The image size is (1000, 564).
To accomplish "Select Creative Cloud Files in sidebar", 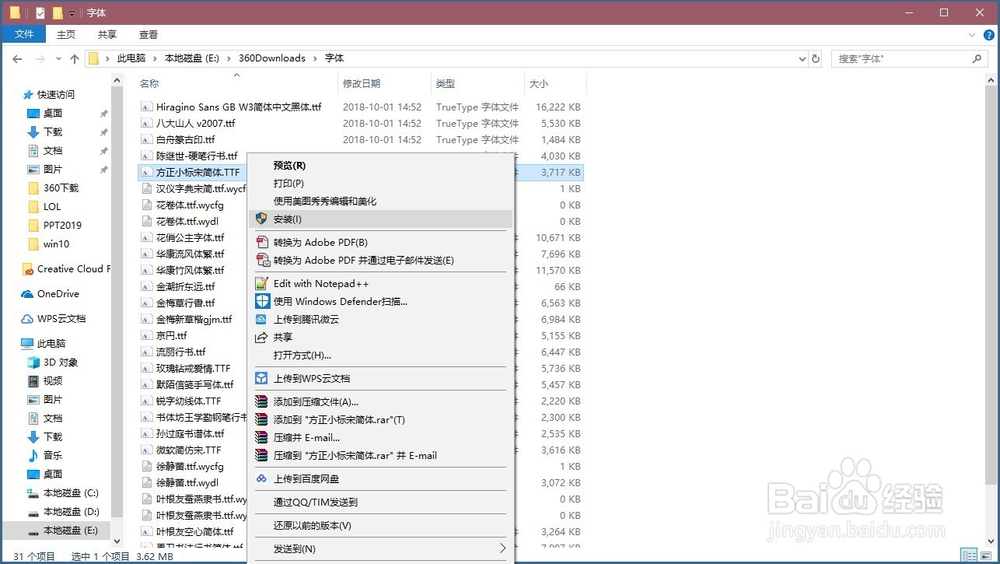I will pyautogui.click(x=66, y=269).
